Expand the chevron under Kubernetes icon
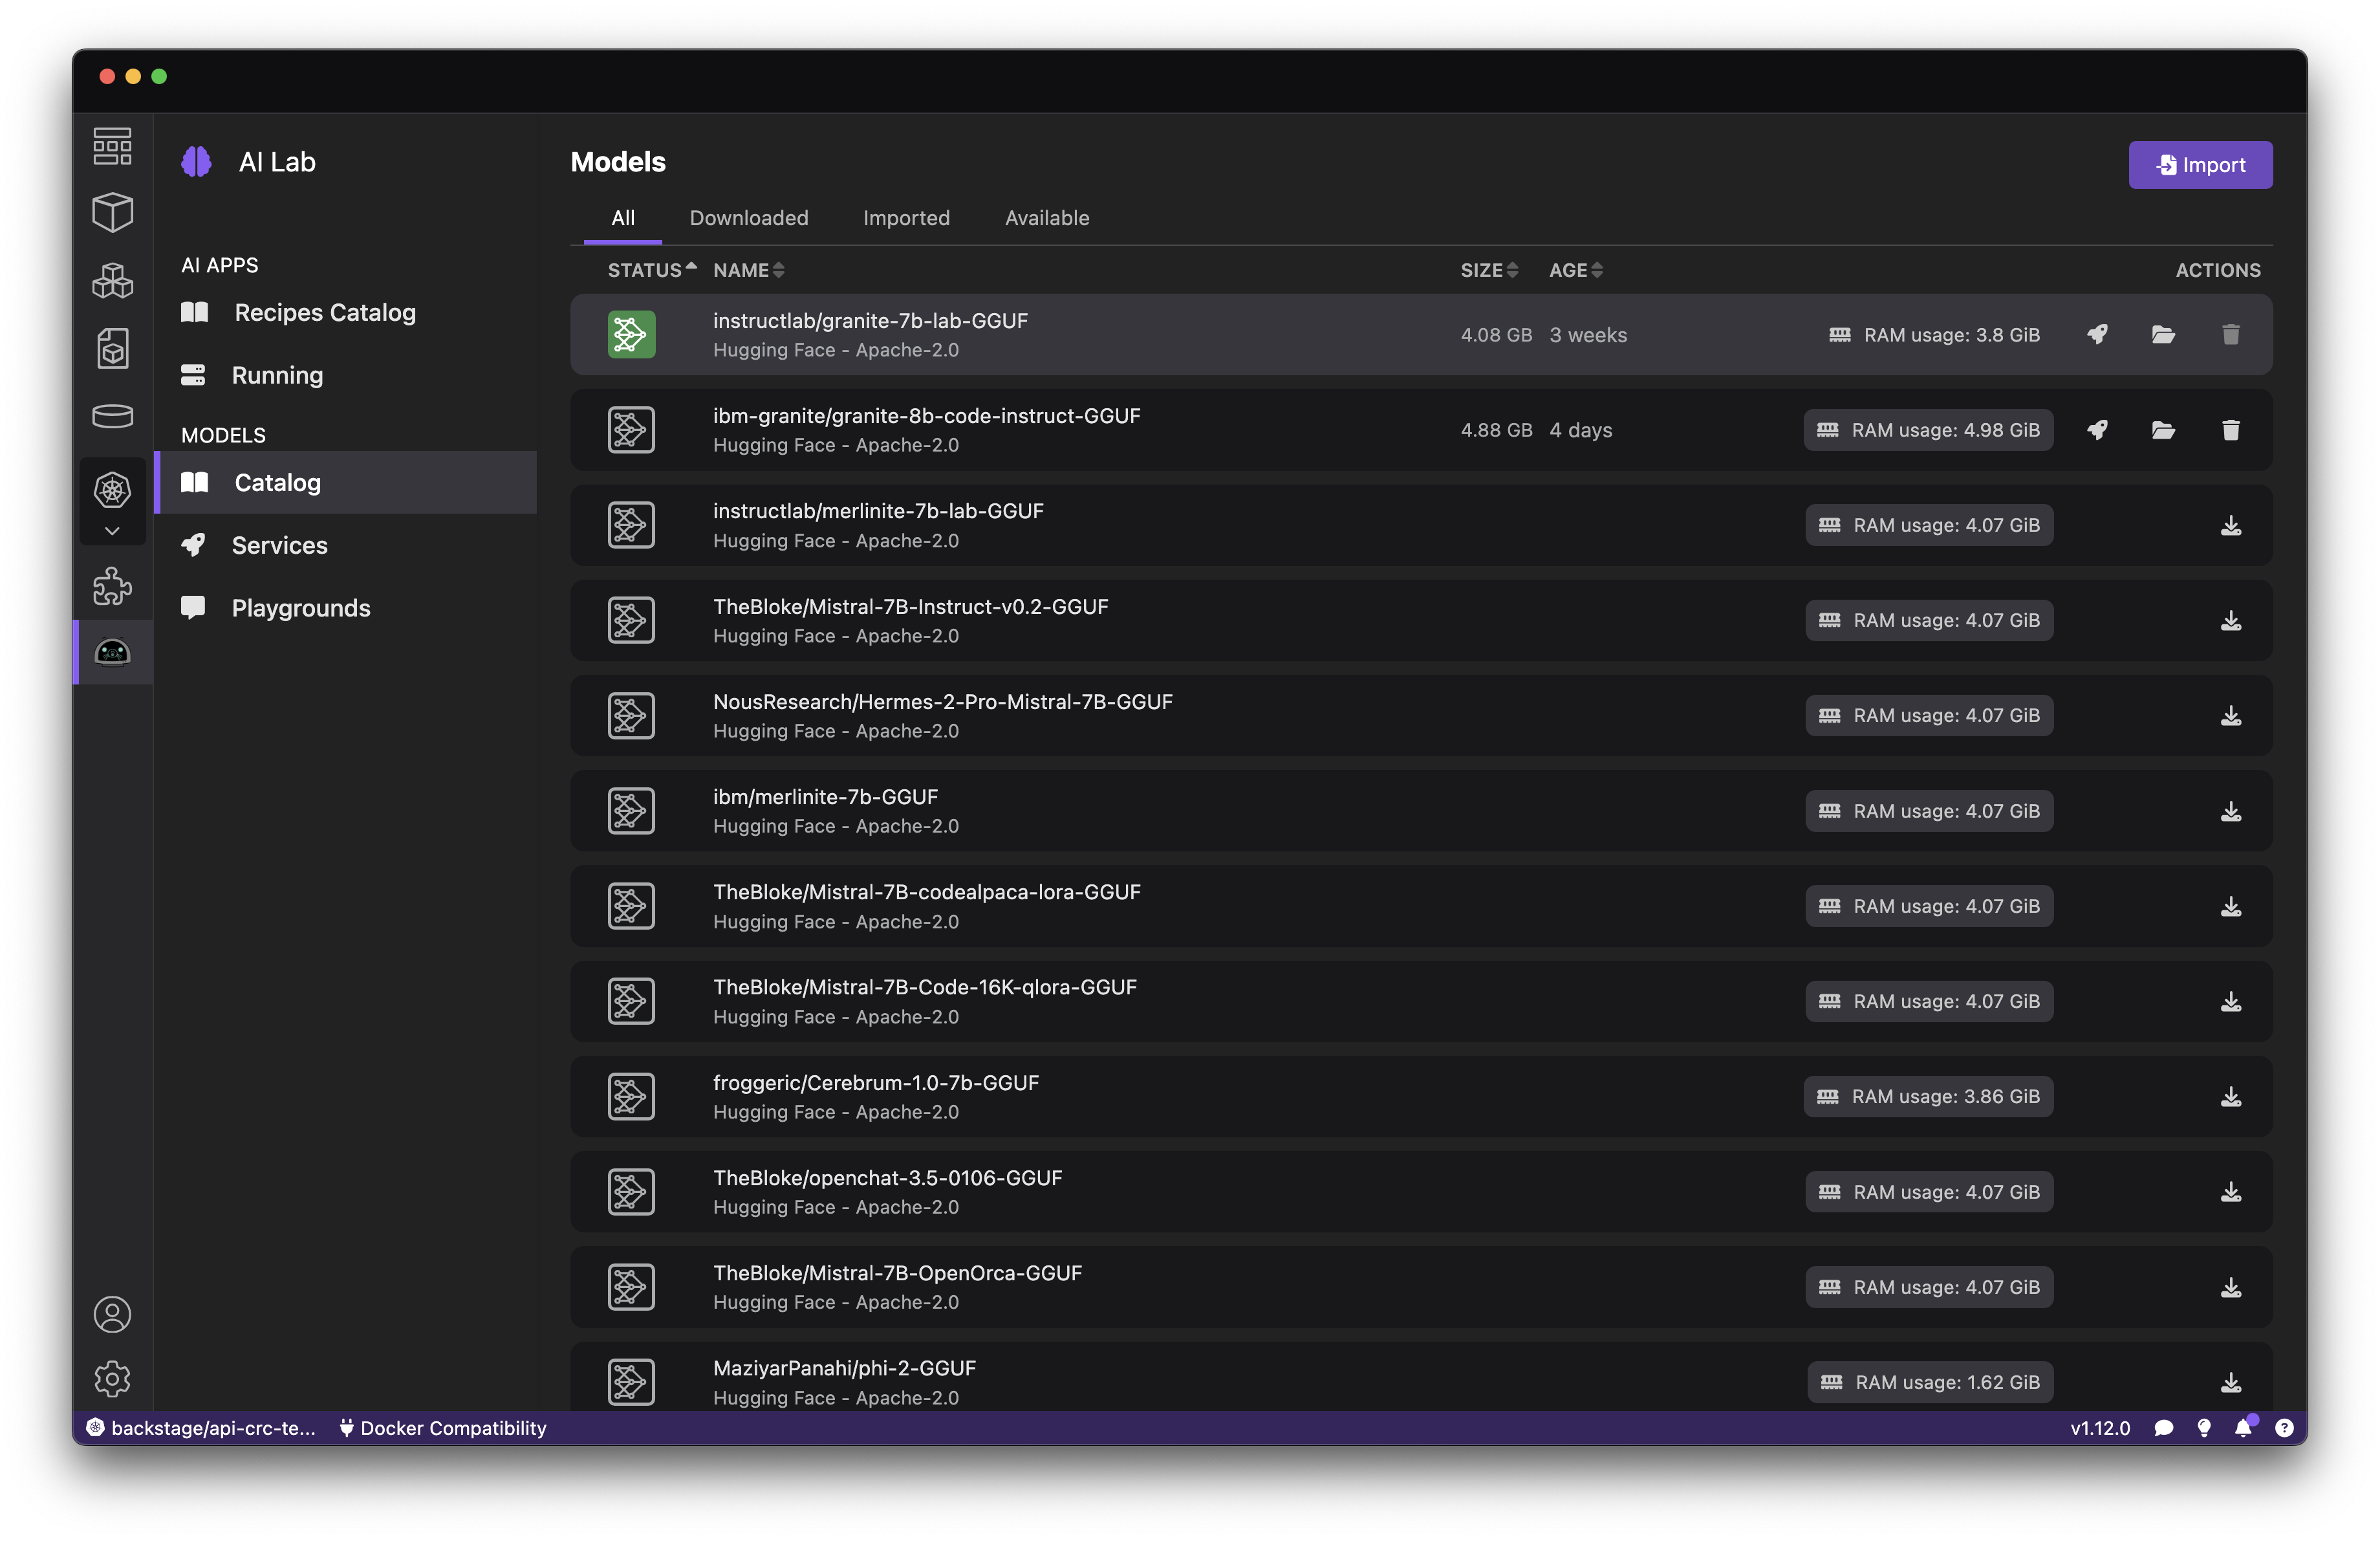 pyautogui.click(x=112, y=531)
